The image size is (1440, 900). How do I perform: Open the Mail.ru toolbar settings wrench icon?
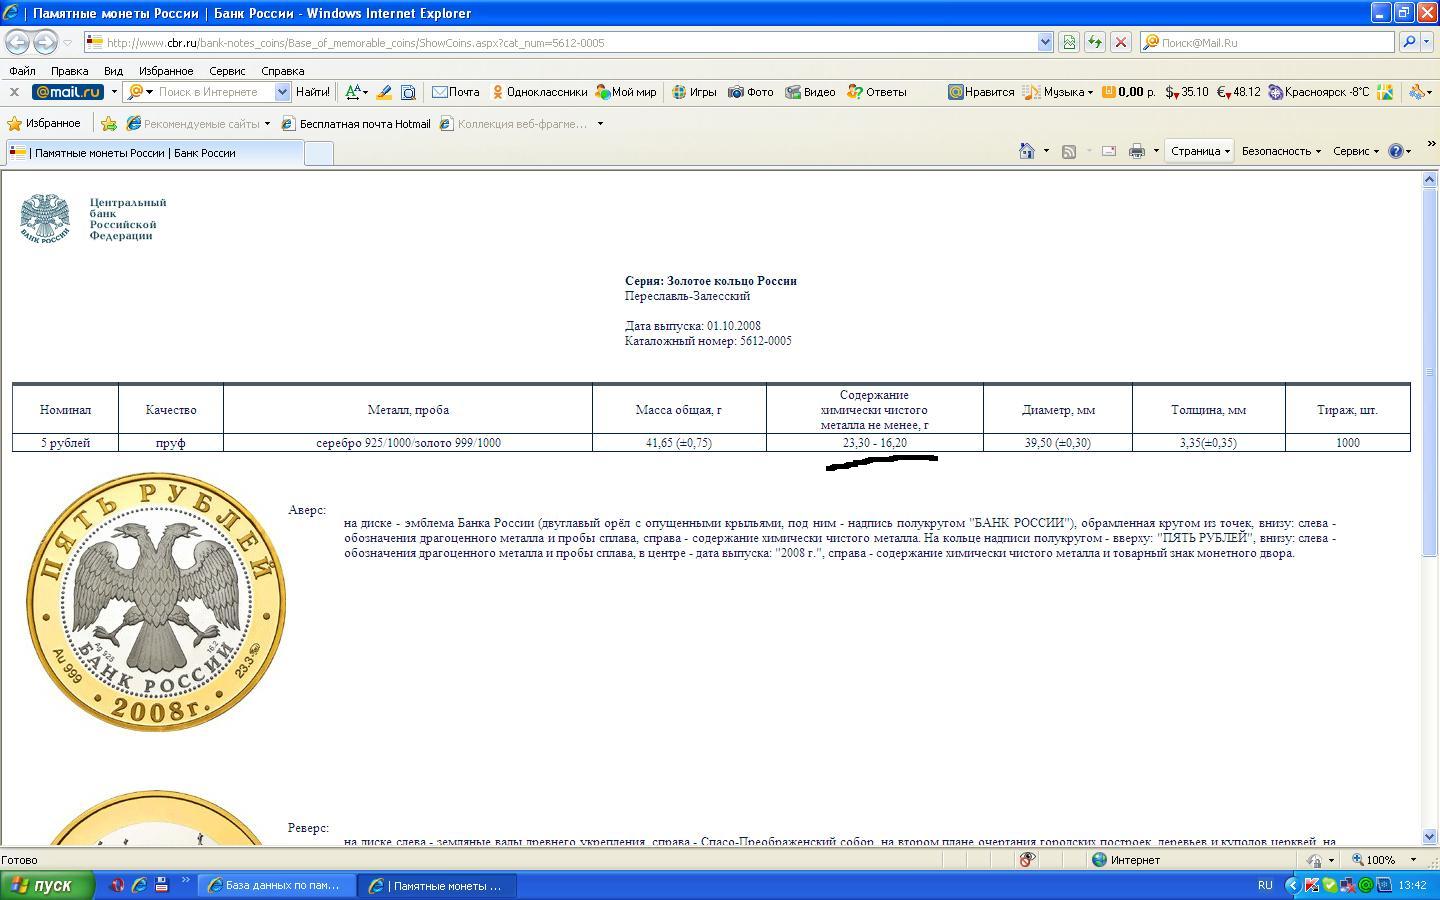coord(1417,92)
